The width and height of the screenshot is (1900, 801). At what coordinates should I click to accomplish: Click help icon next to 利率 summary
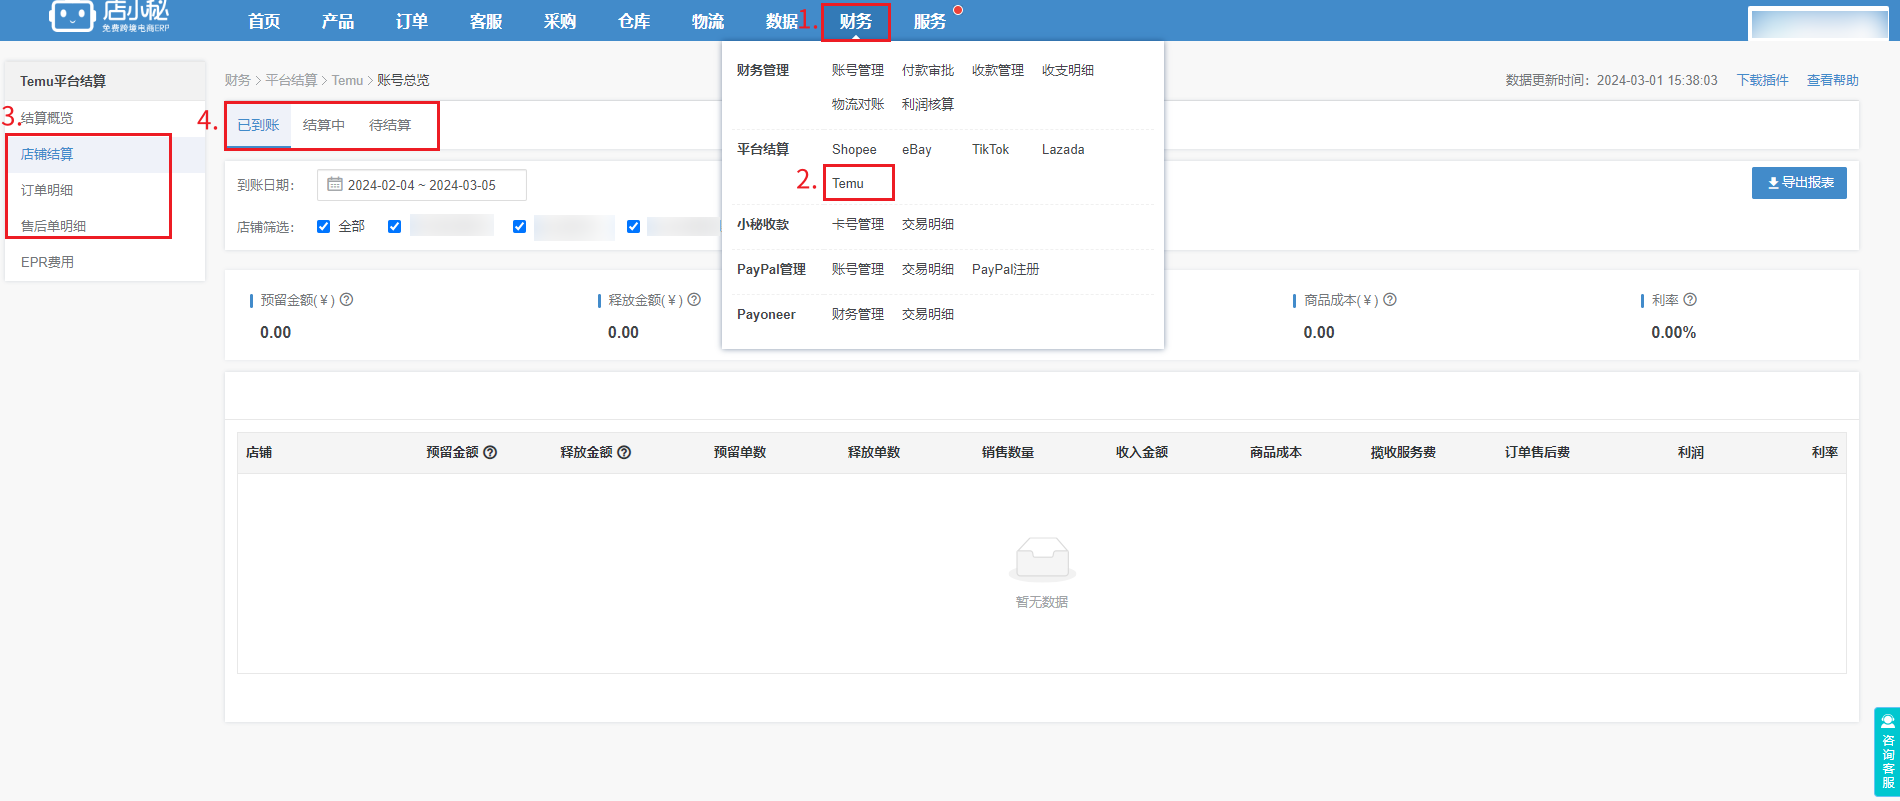(1690, 300)
